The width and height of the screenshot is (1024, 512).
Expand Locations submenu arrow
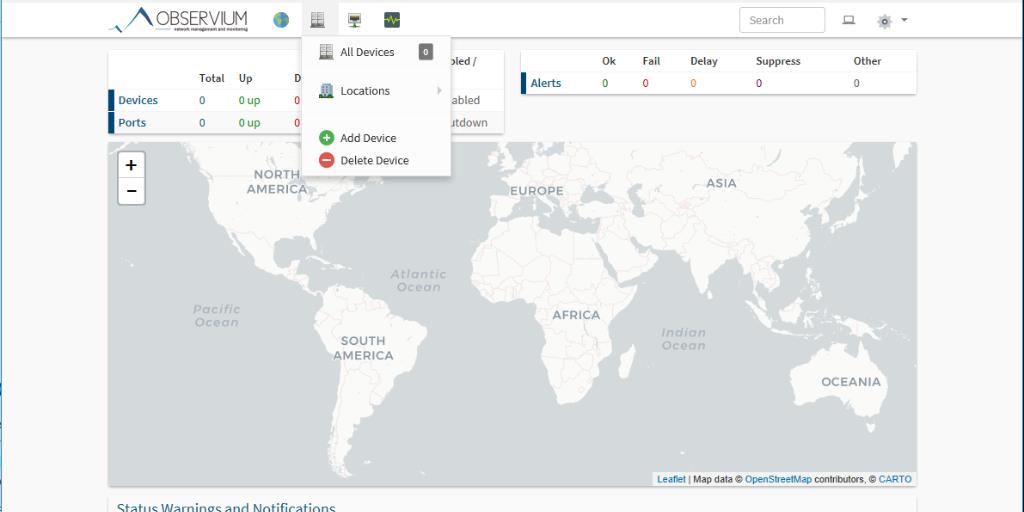[x=440, y=91]
